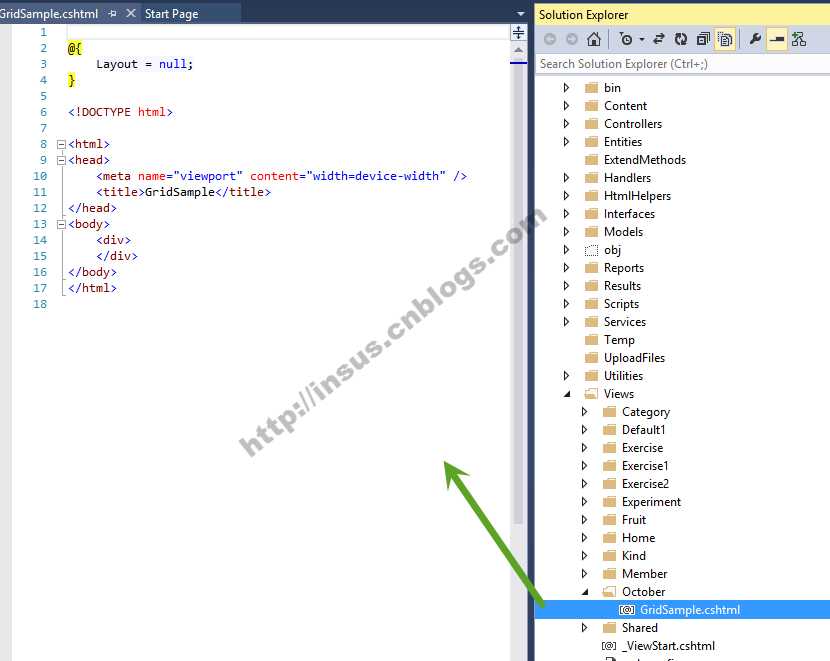The width and height of the screenshot is (830, 661).
Task: Select the Category folder under Views
Action: click(x=646, y=412)
